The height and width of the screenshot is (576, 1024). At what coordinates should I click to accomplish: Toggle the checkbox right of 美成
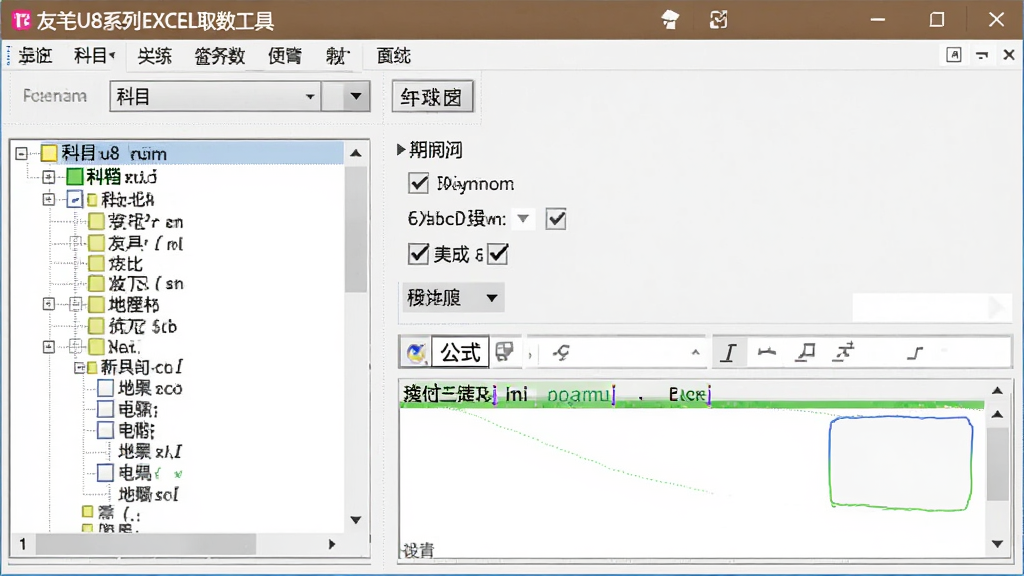pyautogui.click(x=498, y=253)
